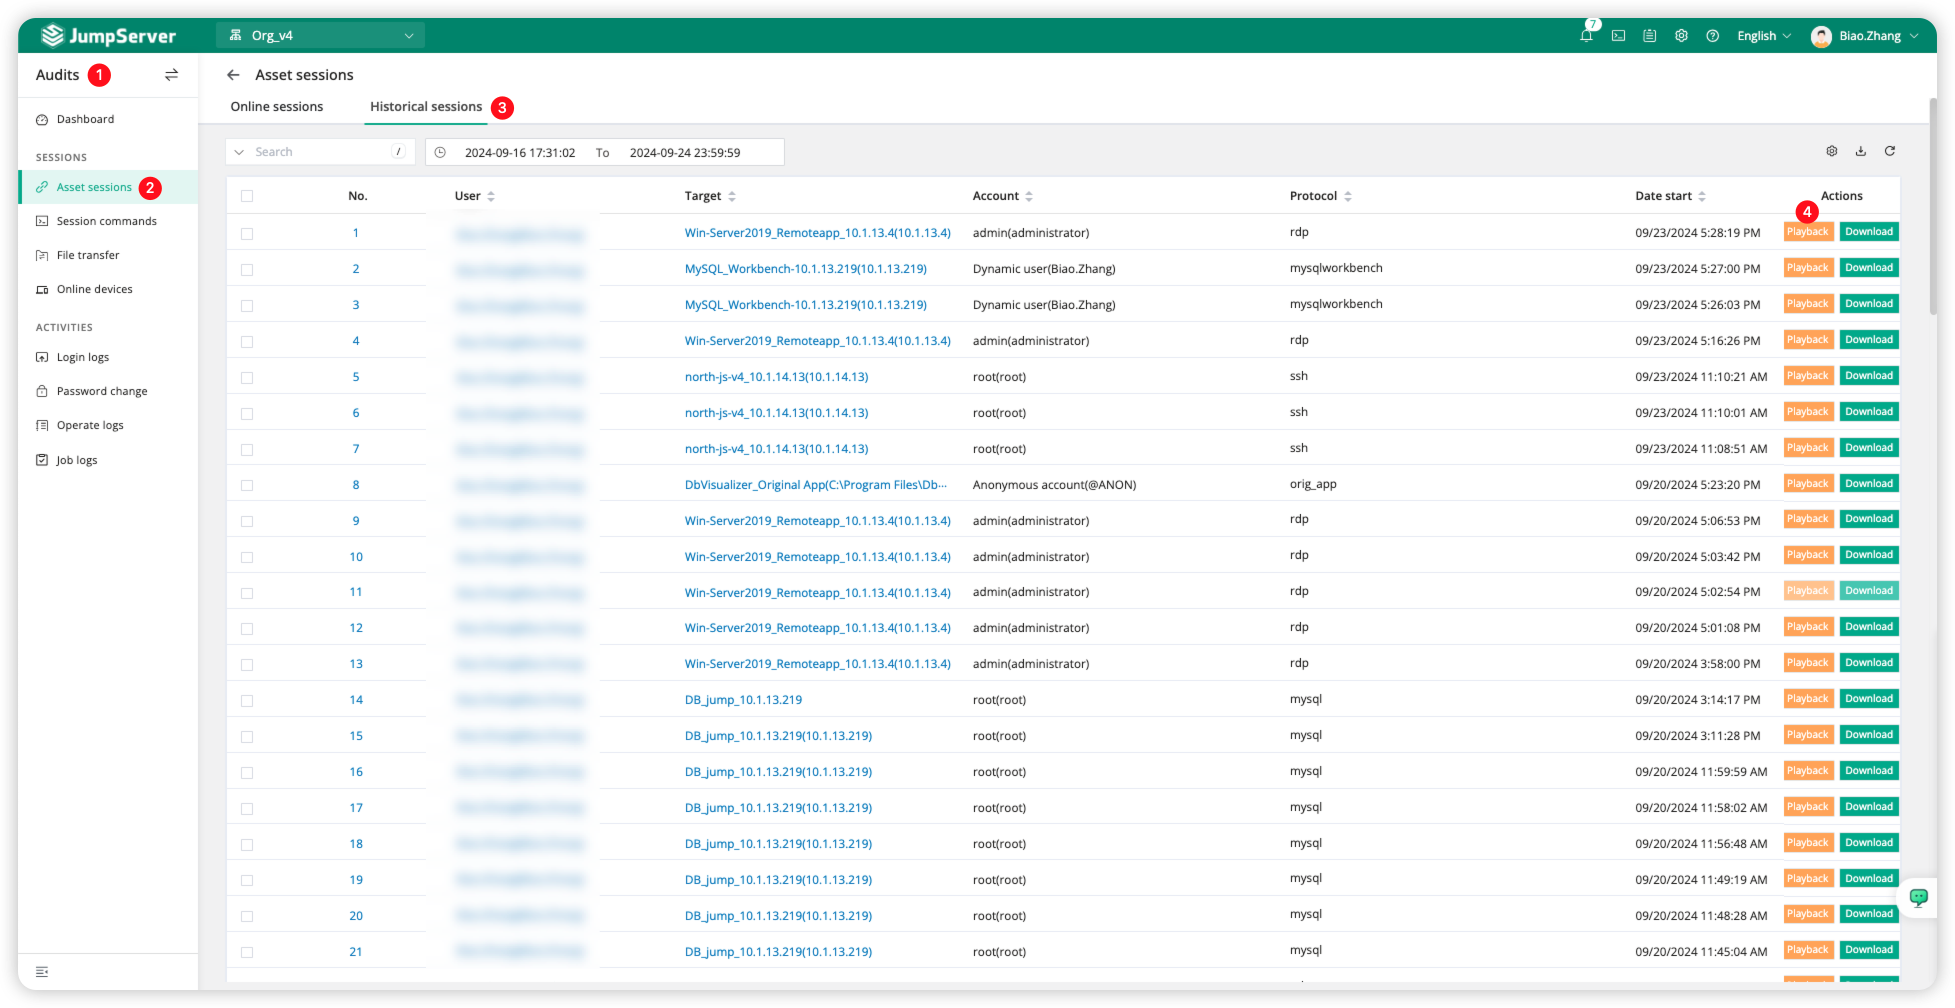Switch to the Historical sessions tab

coord(426,107)
